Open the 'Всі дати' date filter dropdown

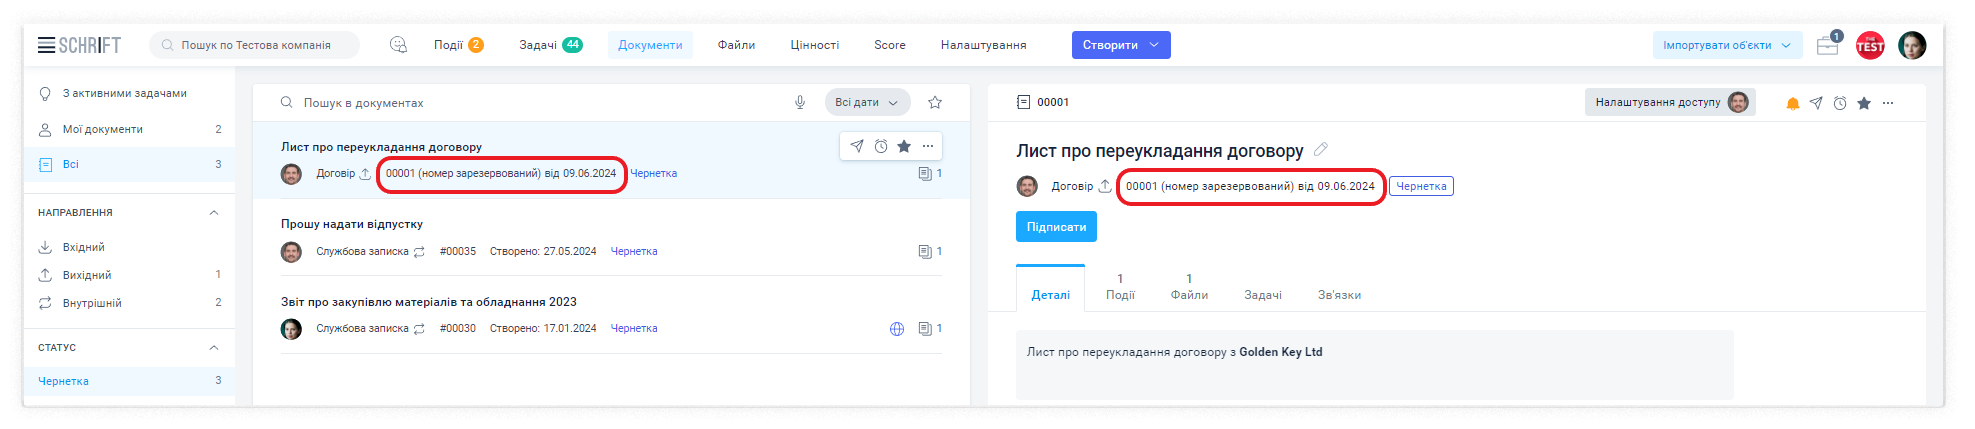tap(867, 102)
